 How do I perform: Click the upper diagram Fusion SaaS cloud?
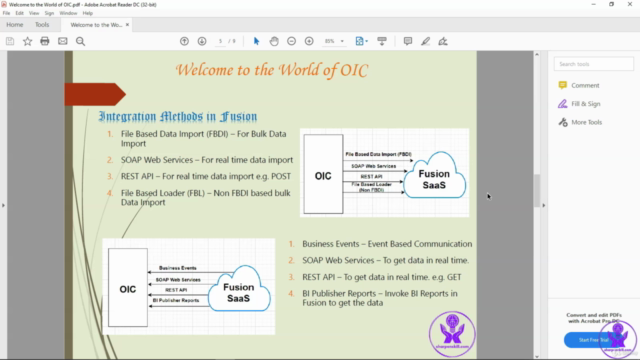435,176
